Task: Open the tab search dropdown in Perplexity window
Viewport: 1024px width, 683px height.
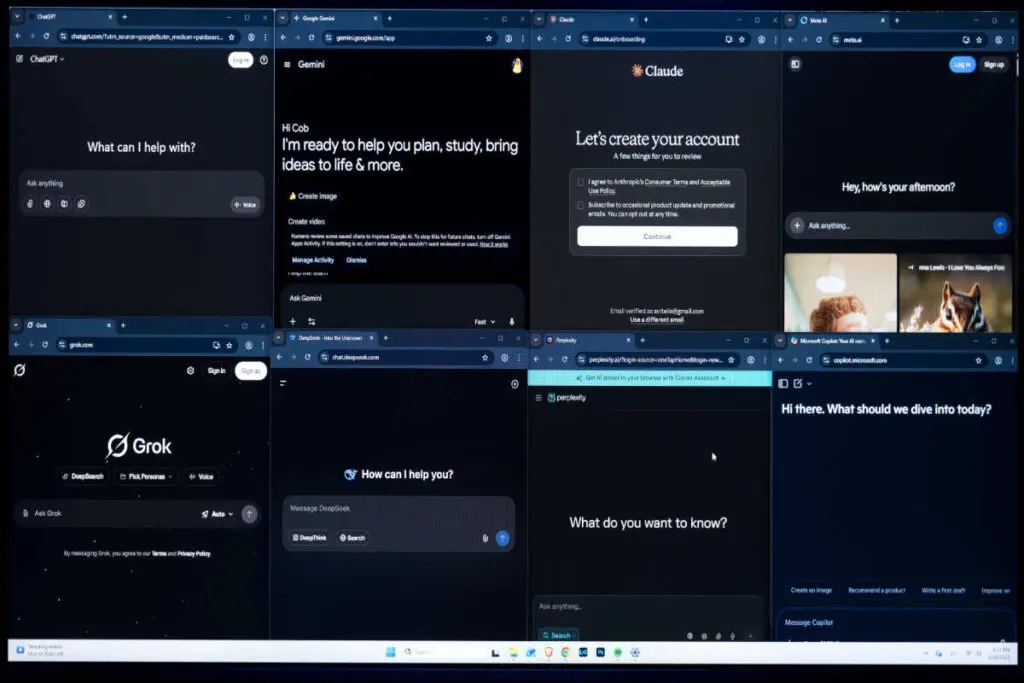Action: pyautogui.click(x=536, y=340)
